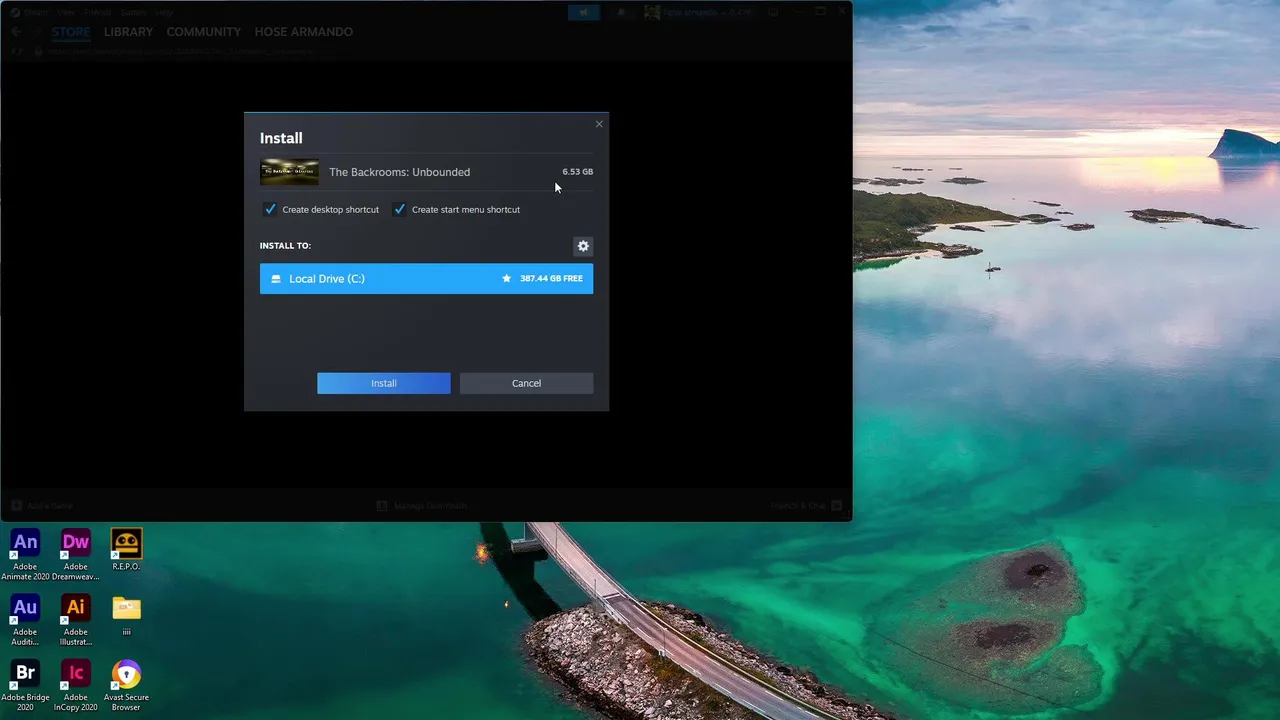
Task: Click Manage Downloads in Steam footer
Action: click(422, 506)
